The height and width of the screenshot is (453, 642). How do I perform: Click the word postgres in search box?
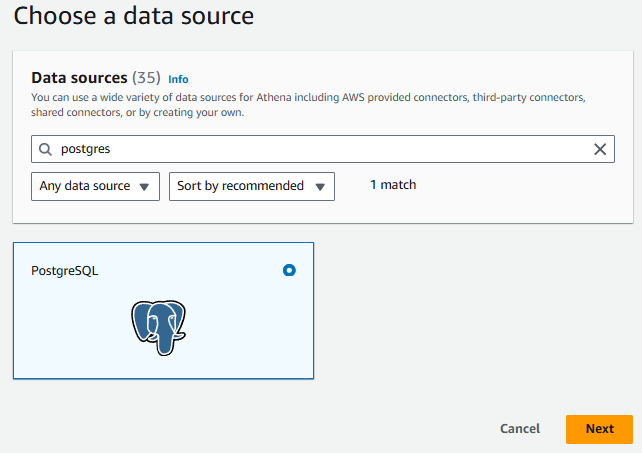click(x=86, y=149)
